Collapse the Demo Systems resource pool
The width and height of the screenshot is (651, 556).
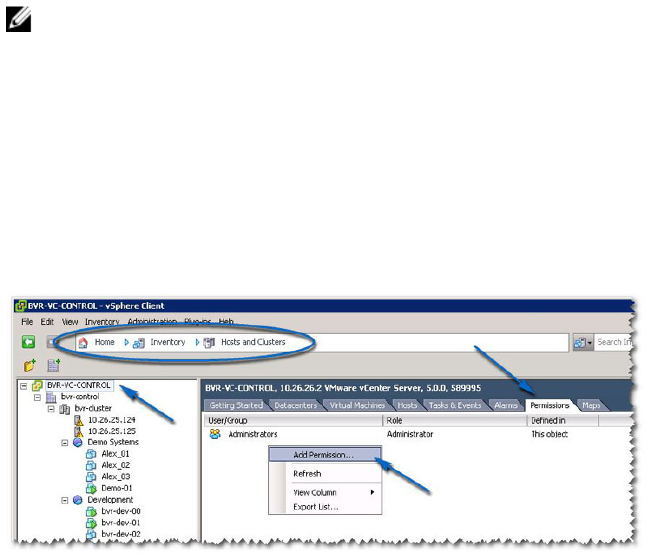tap(65, 443)
